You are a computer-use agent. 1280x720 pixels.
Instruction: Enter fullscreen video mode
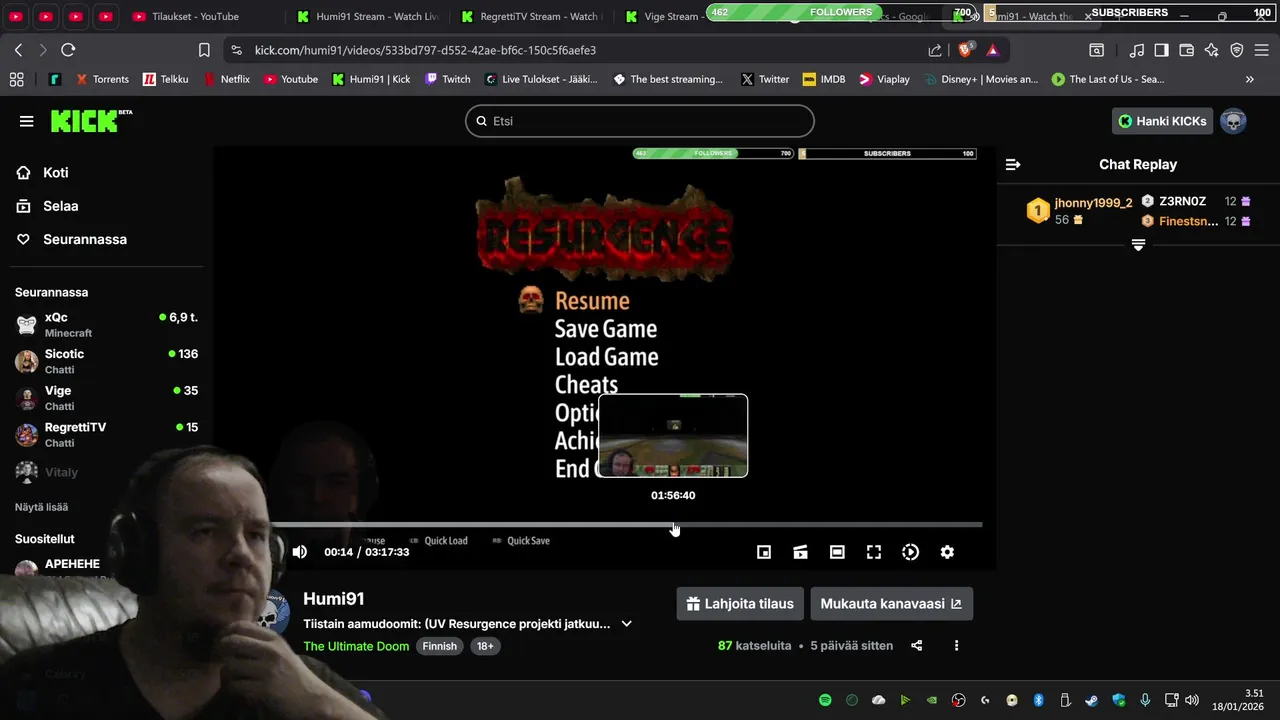[x=874, y=552]
